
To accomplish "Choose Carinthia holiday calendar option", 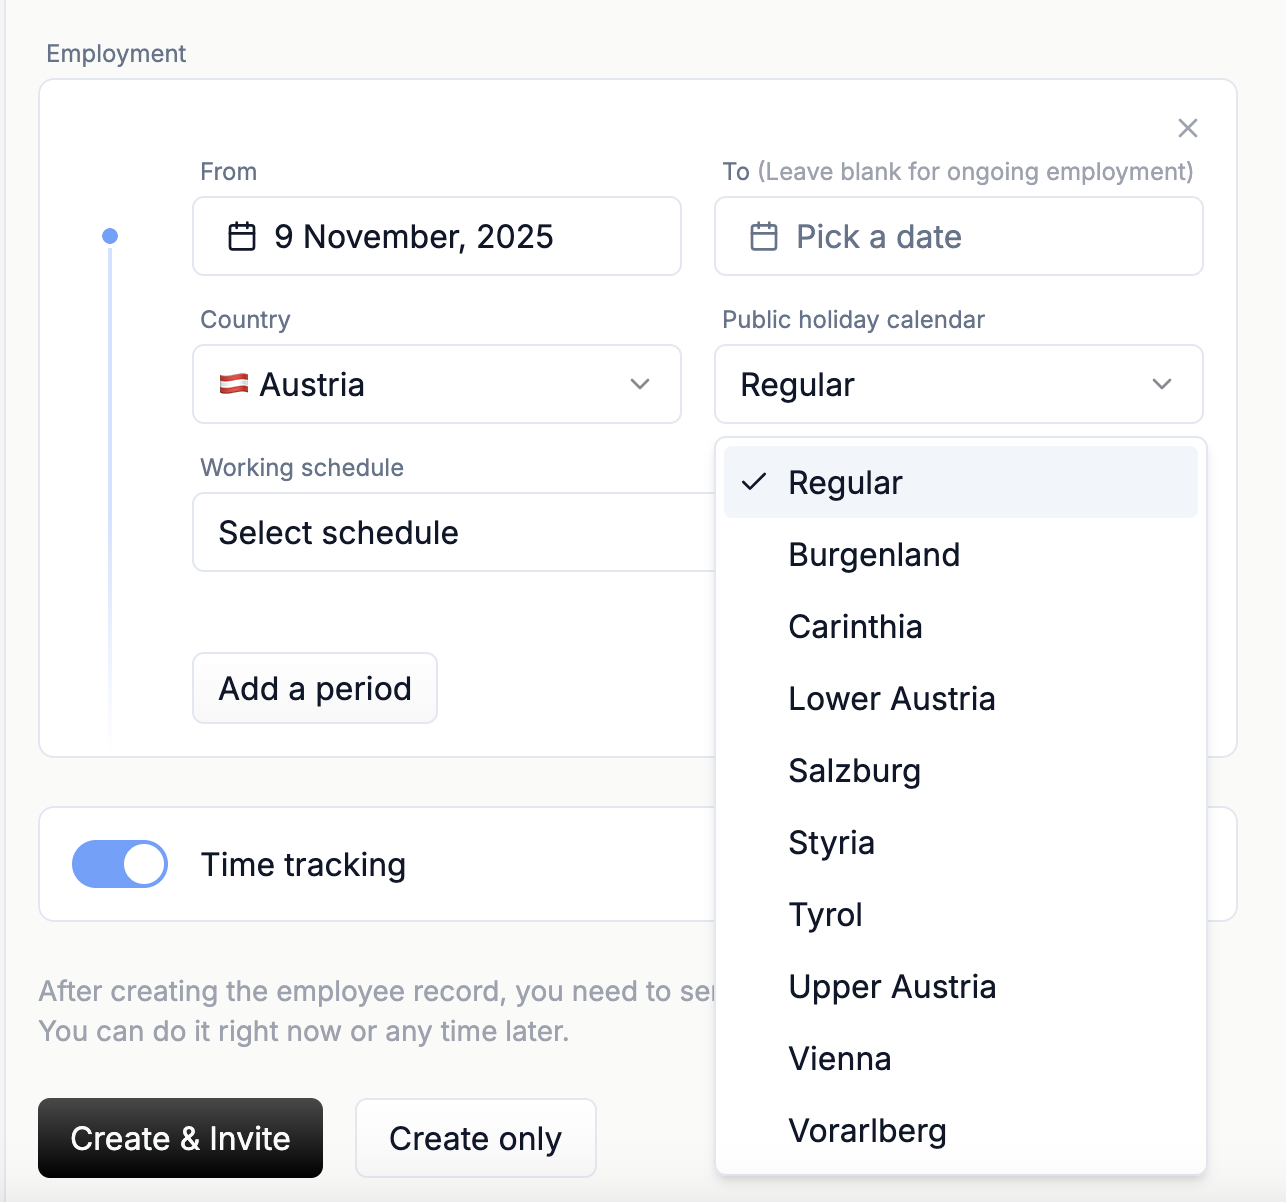I will pyautogui.click(x=855, y=627).
